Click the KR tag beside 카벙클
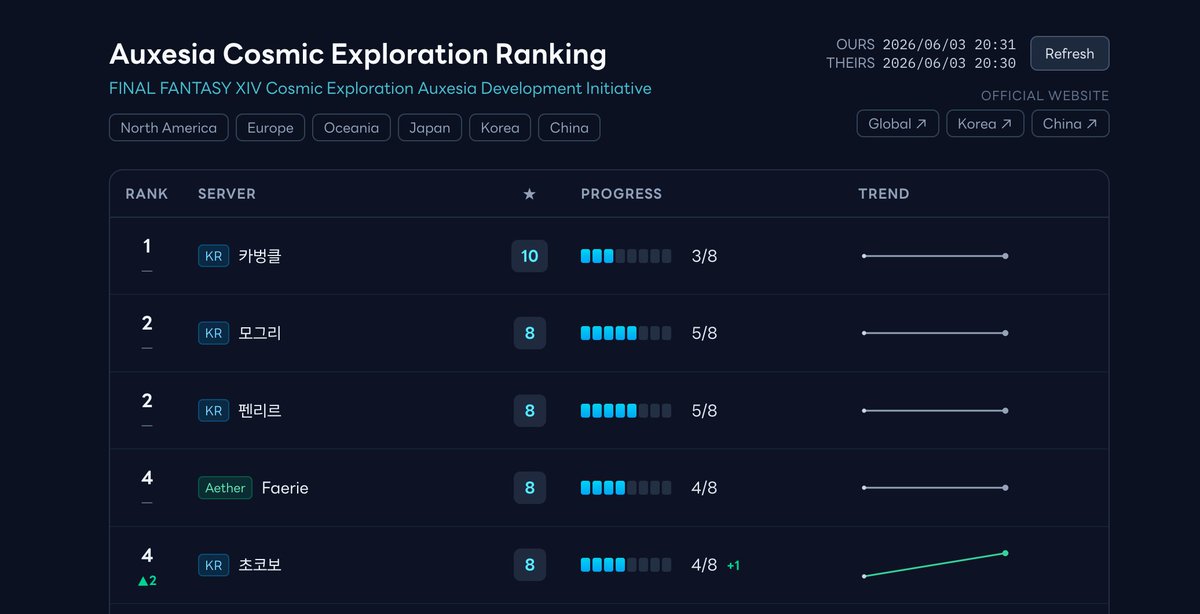Viewport: 1200px width, 614px height. (213, 256)
